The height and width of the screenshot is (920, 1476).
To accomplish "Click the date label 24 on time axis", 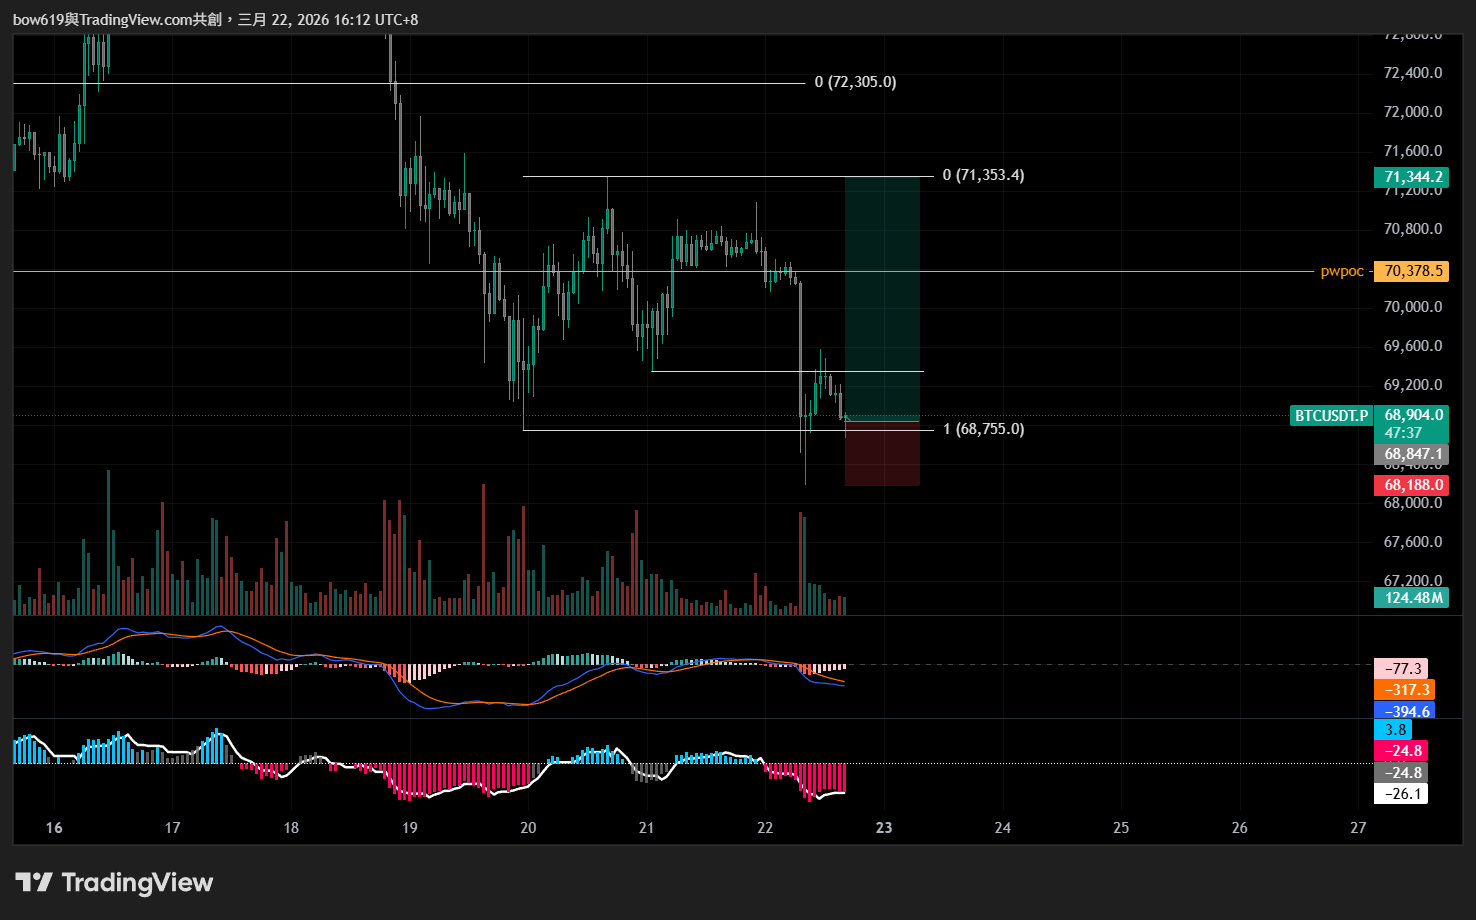I will click(1003, 828).
